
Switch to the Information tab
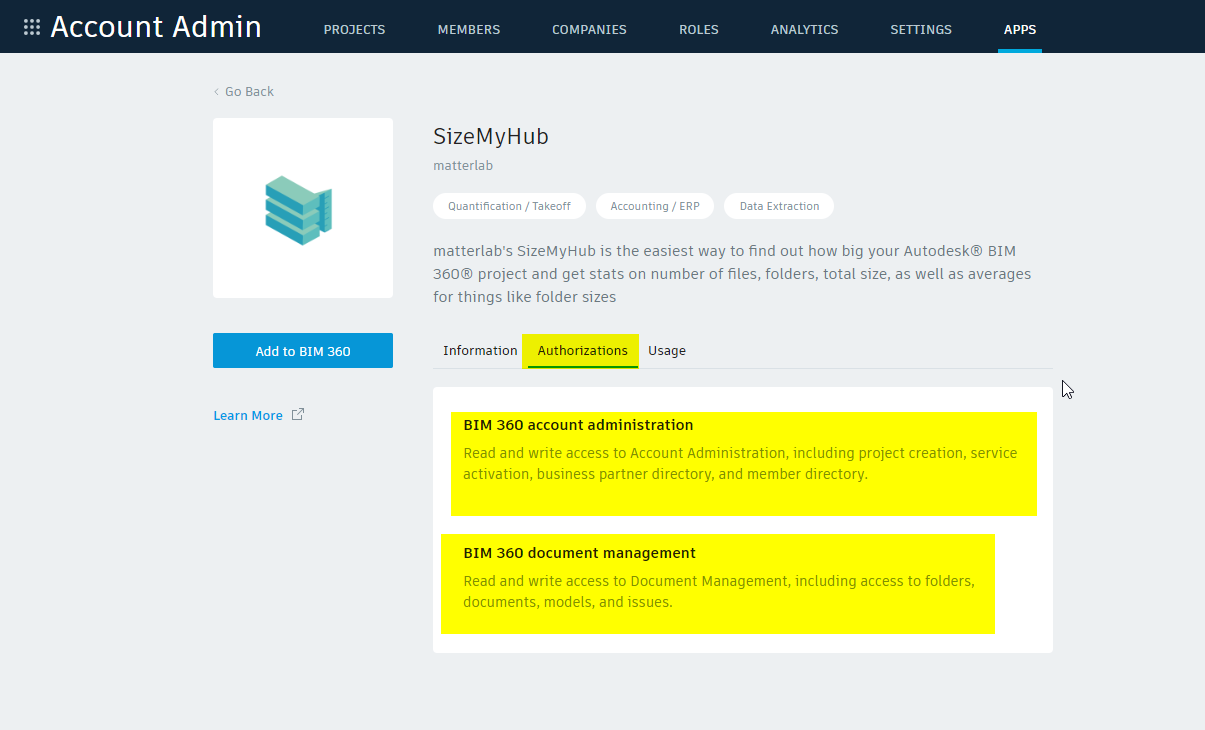(480, 351)
